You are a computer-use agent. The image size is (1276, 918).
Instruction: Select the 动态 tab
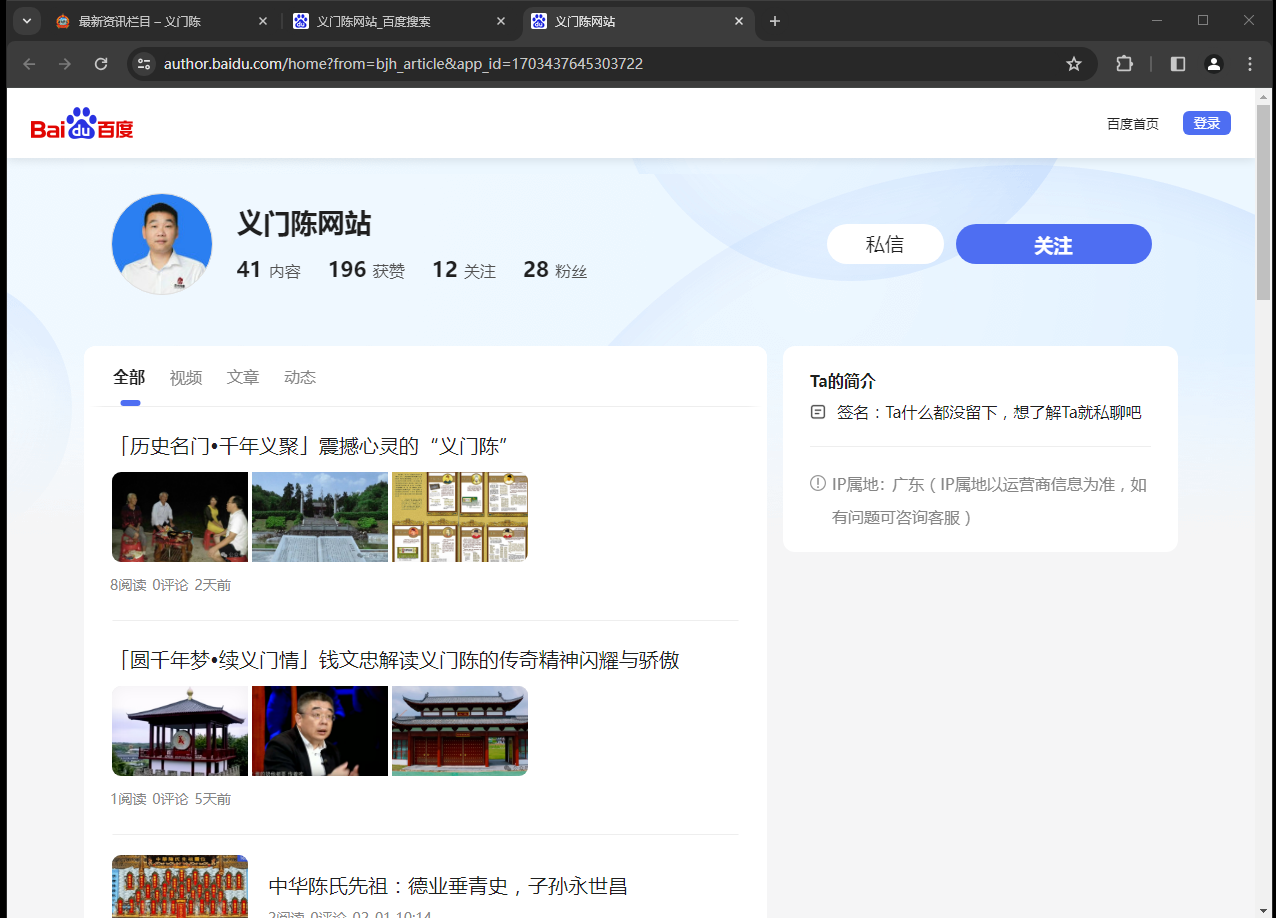[x=300, y=377]
